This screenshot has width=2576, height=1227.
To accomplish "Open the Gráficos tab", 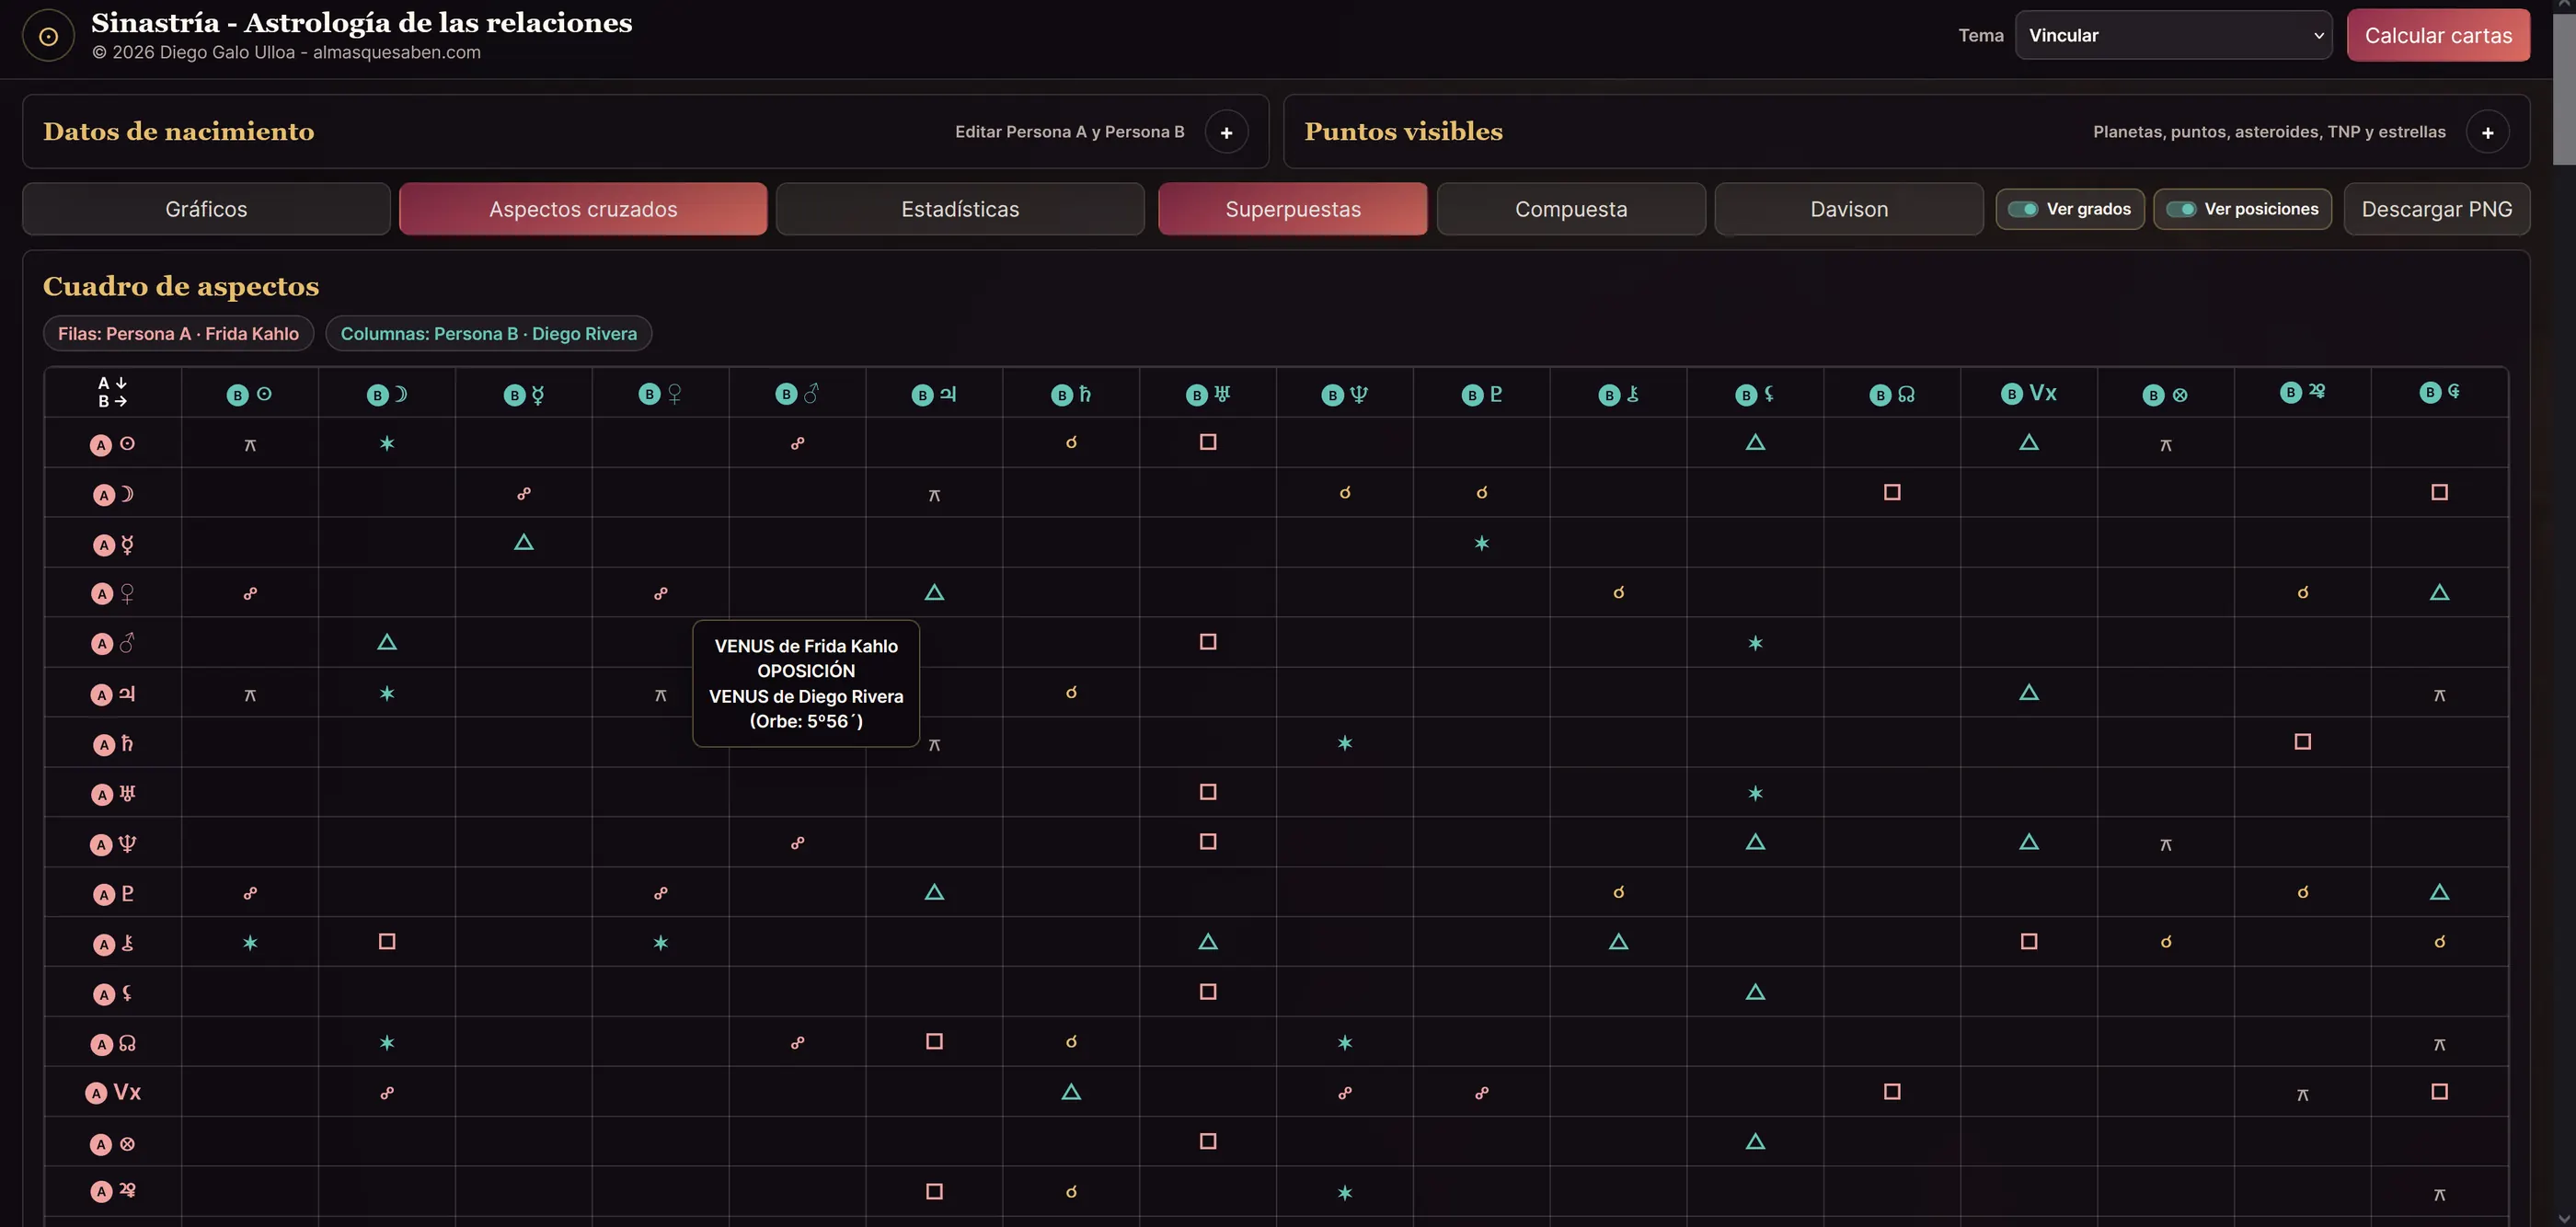I will click(206, 209).
